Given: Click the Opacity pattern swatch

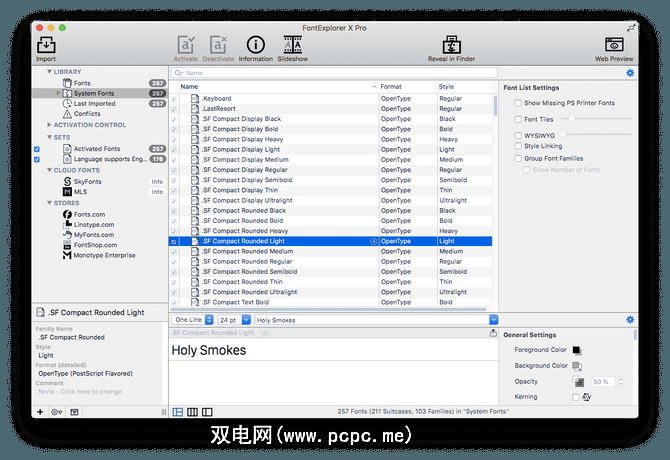Looking at the screenshot, I should pyautogui.click(x=579, y=382).
